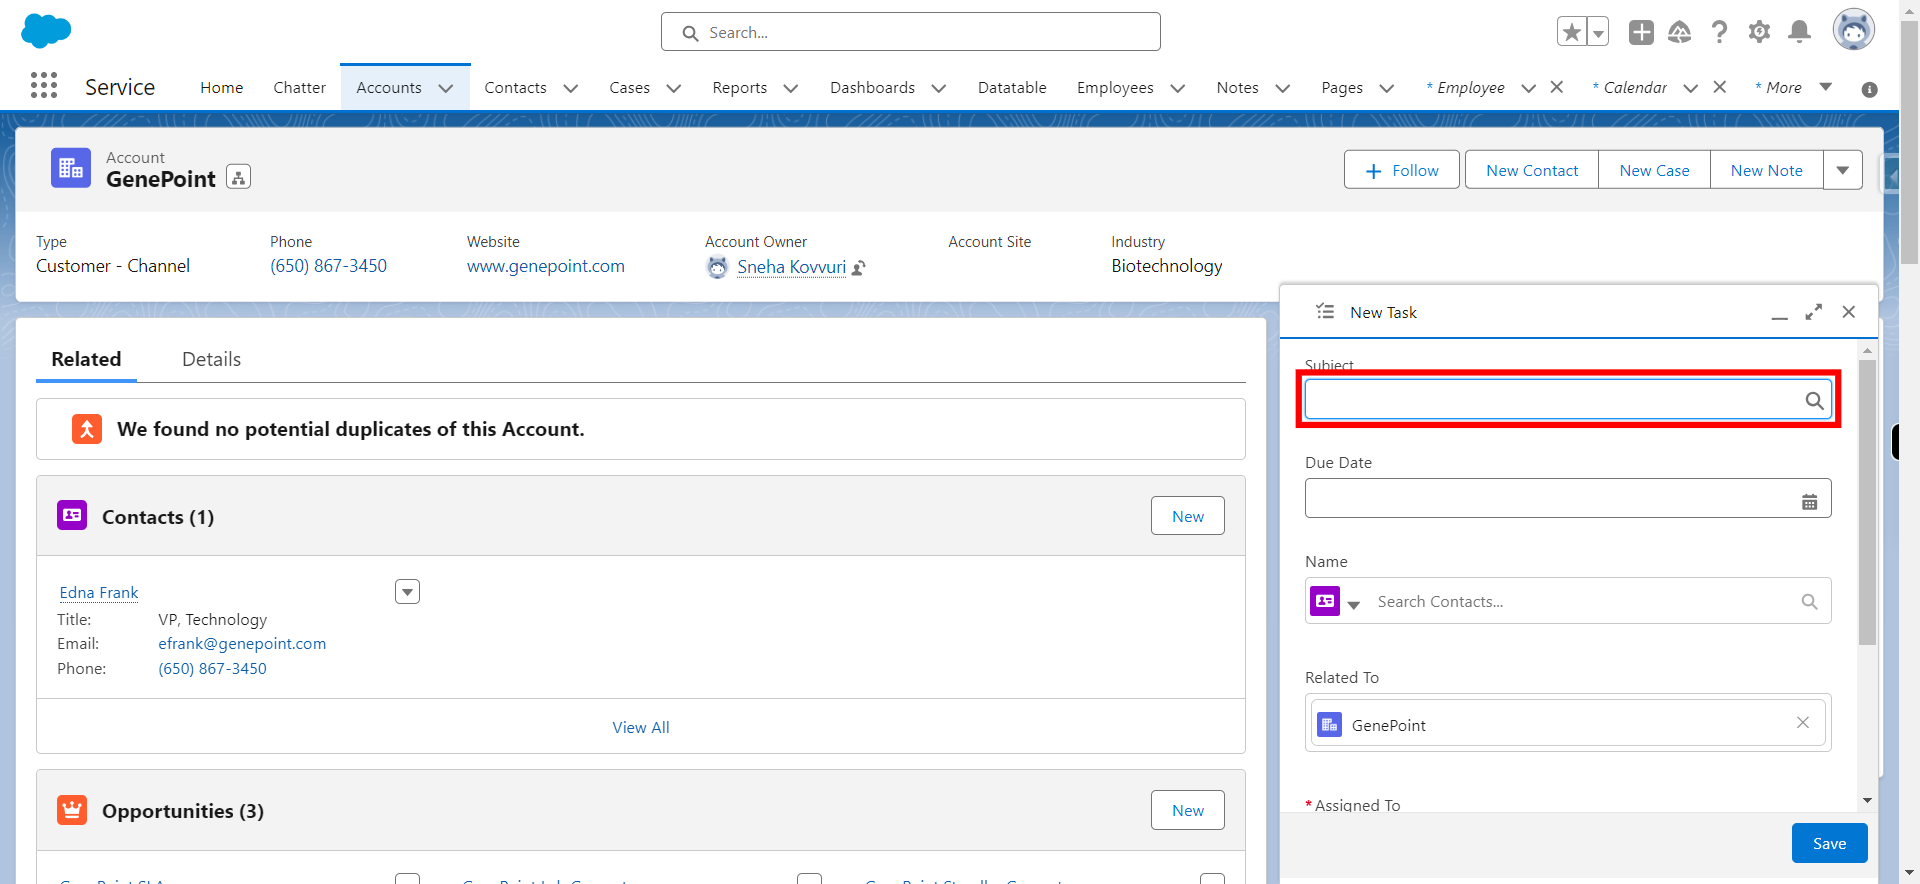
Task: Open the Due Date calendar picker
Action: (1810, 502)
